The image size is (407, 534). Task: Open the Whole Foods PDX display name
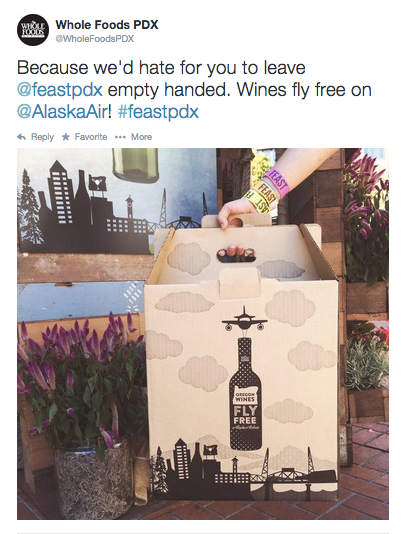pos(107,25)
